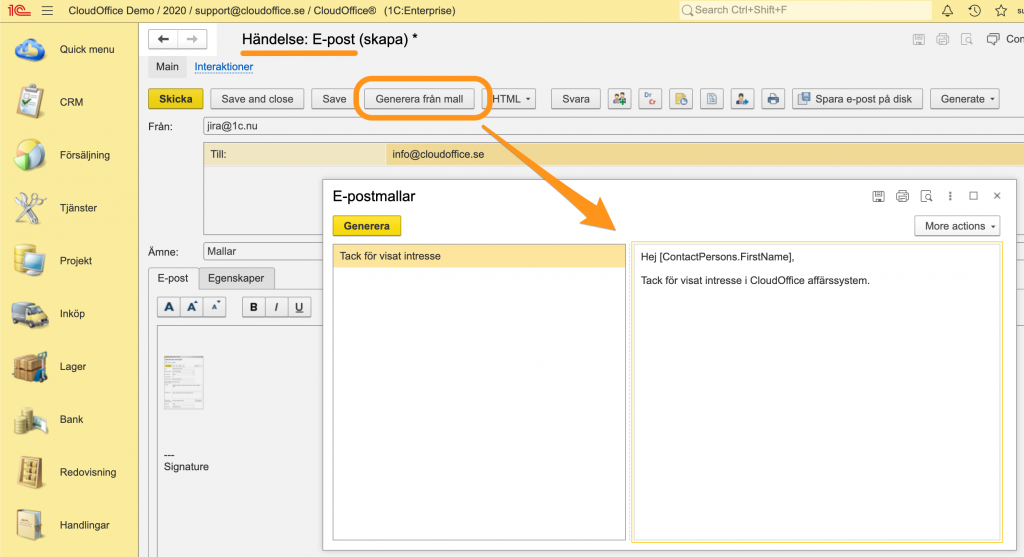Open the conversation chat bubble icon

(993, 39)
